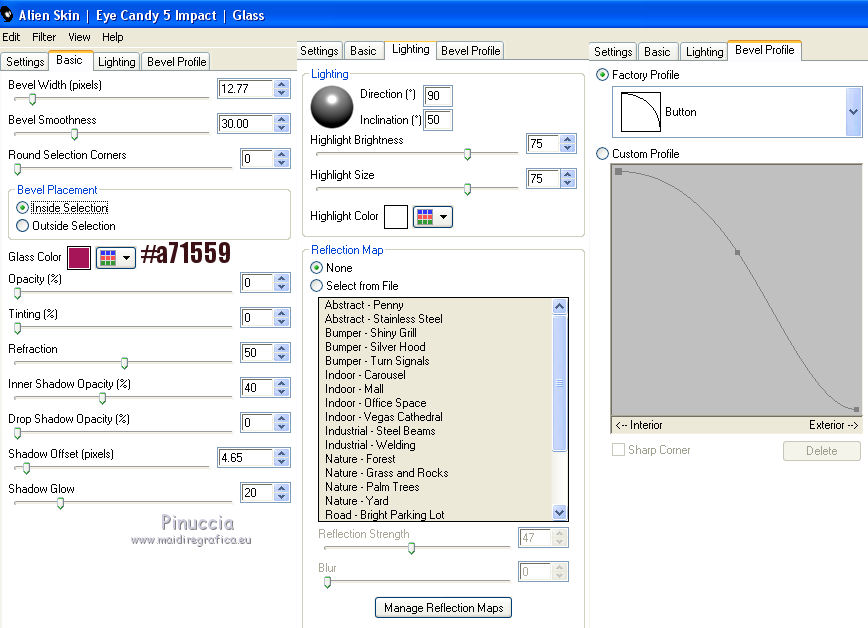Open the Filter menu

pos(44,37)
